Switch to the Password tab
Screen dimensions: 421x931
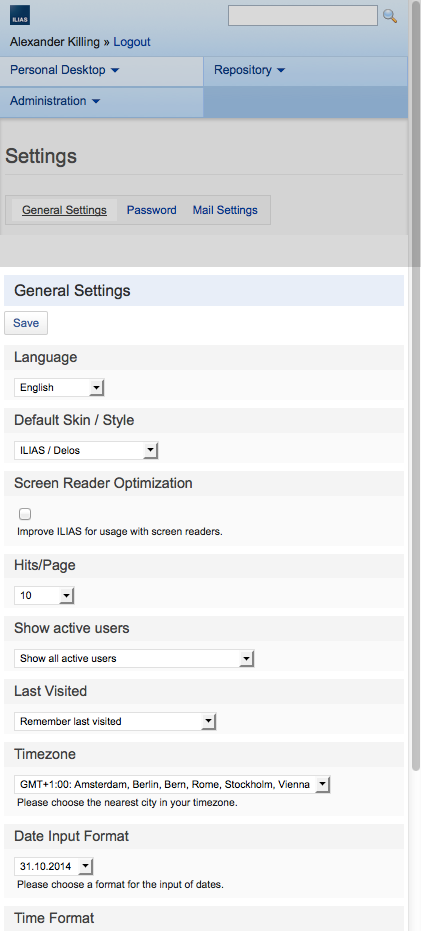click(151, 210)
